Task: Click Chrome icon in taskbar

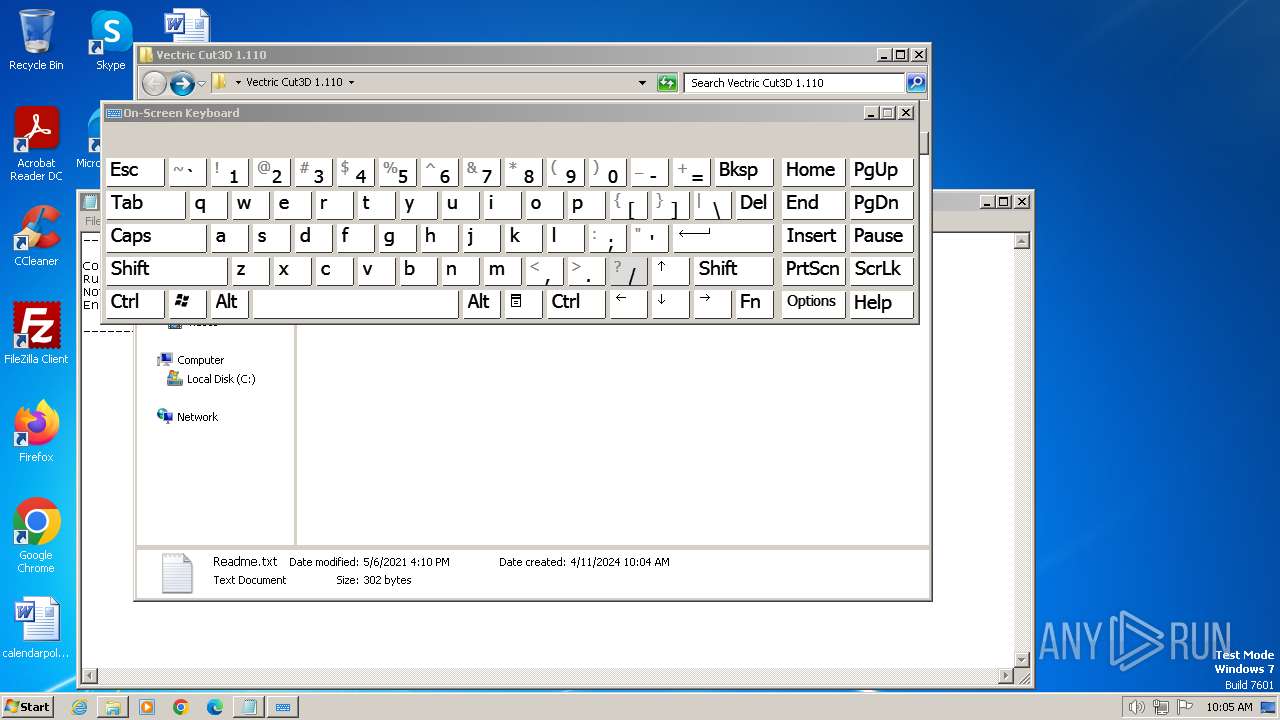Action: coord(181,707)
